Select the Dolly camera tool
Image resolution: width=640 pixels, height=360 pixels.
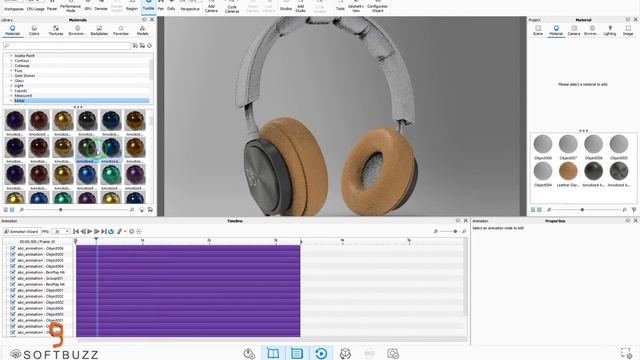click(171, 6)
